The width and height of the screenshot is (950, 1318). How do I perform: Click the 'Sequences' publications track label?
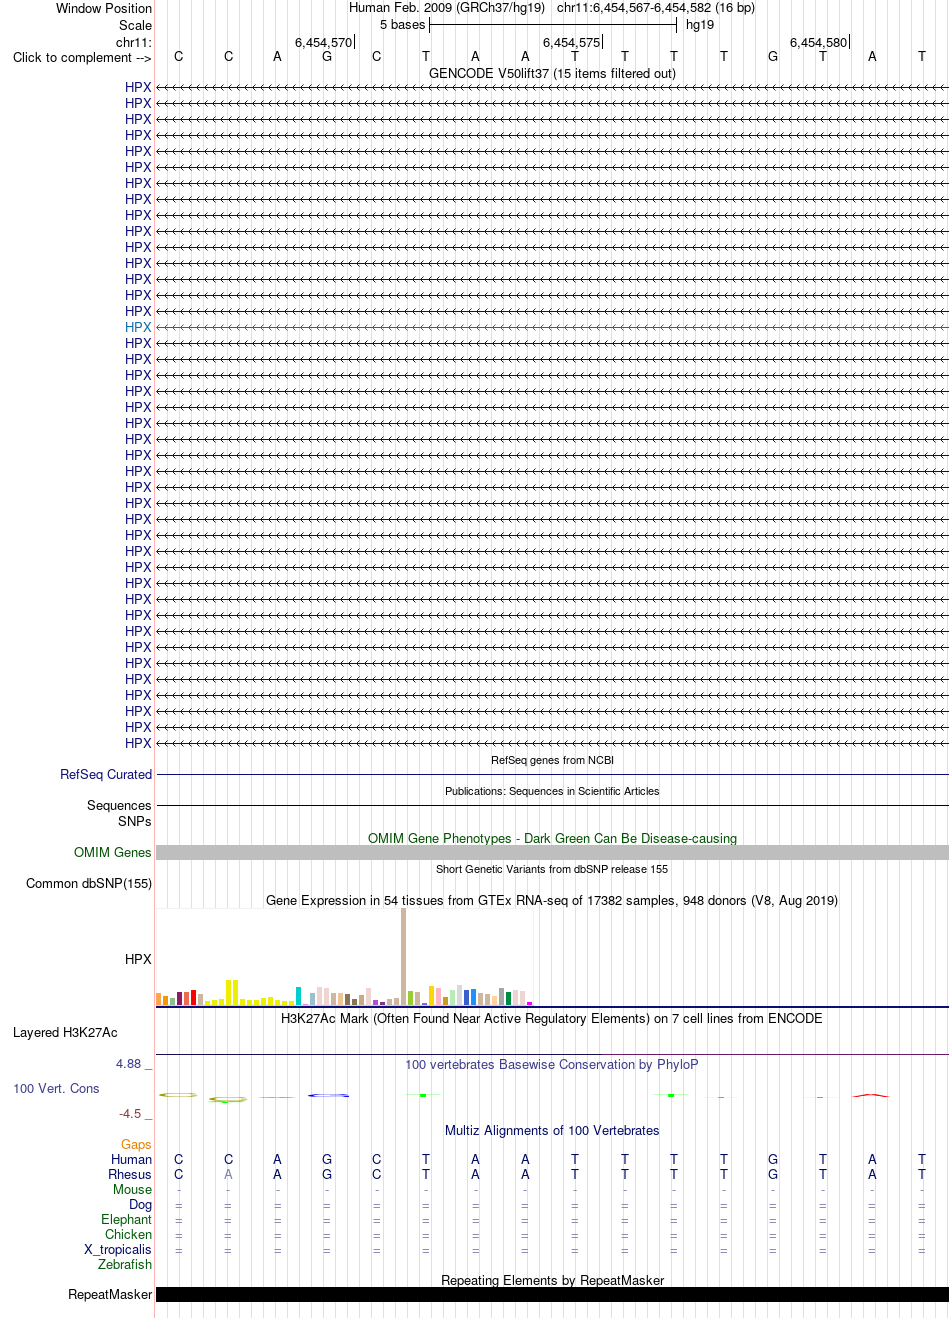pyautogui.click(x=119, y=805)
